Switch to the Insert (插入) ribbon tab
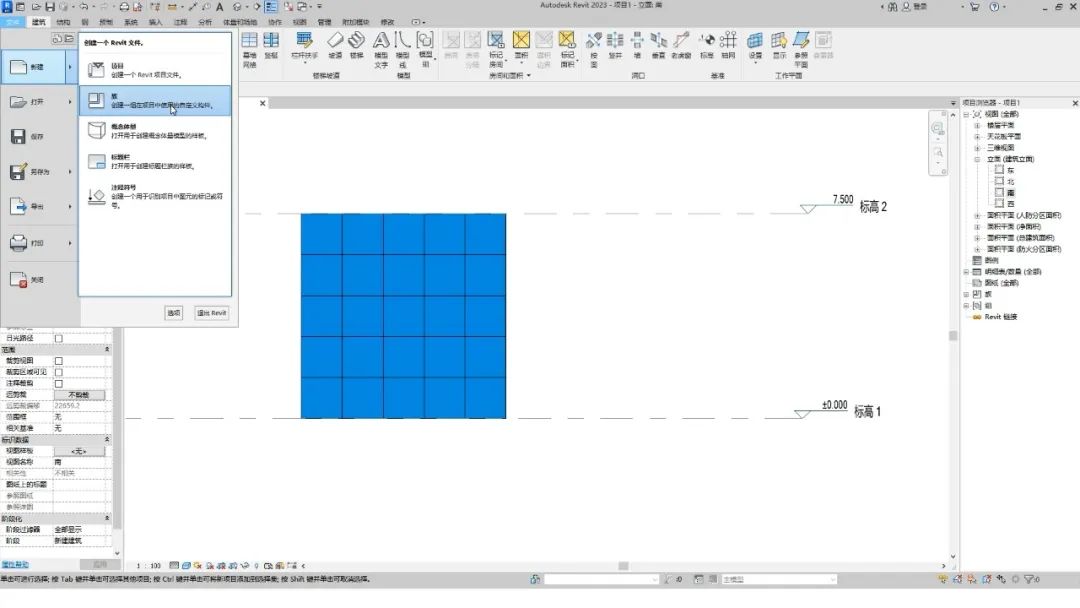The height and width of the screenshot is (608, 1080). point(156,22)
